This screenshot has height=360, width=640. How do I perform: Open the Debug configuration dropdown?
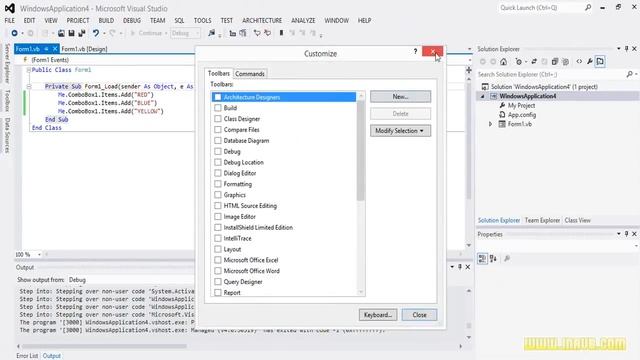click(186, 33)
